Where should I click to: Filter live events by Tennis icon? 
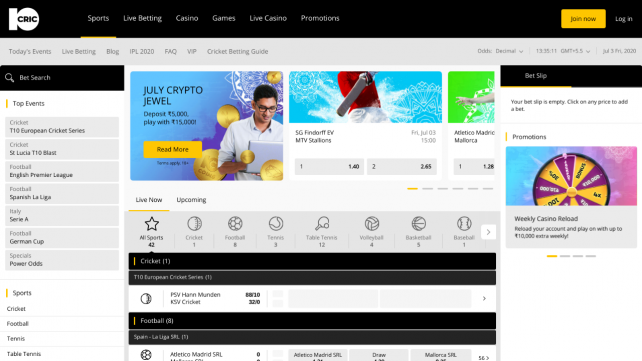tap(276, 224)
